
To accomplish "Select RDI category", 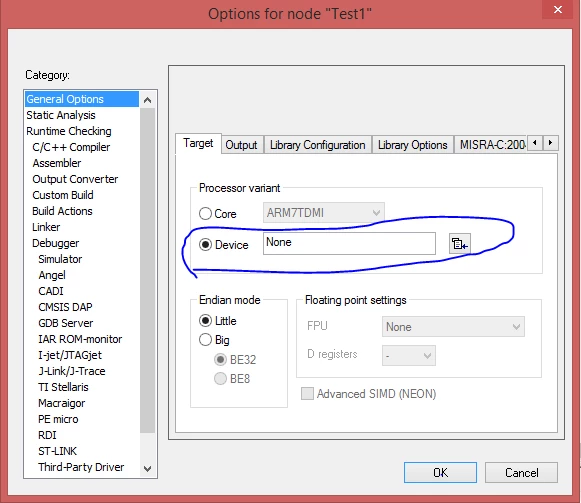I will [x=47, y=435].
